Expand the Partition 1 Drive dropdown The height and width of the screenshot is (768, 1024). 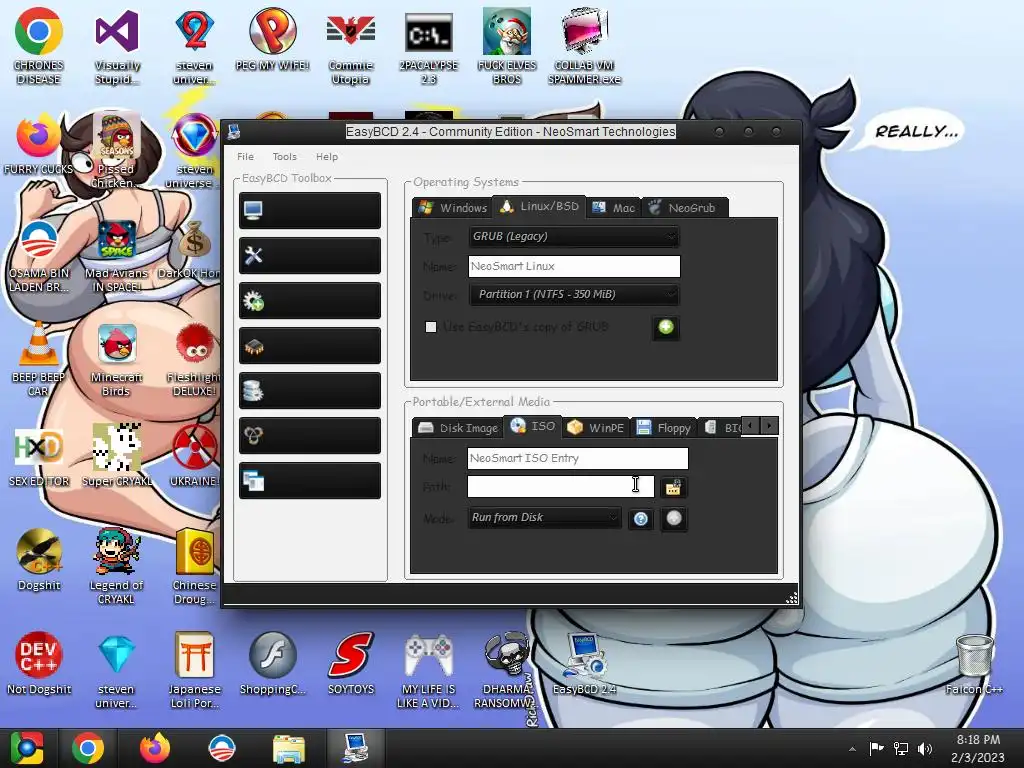coord(574,295)
